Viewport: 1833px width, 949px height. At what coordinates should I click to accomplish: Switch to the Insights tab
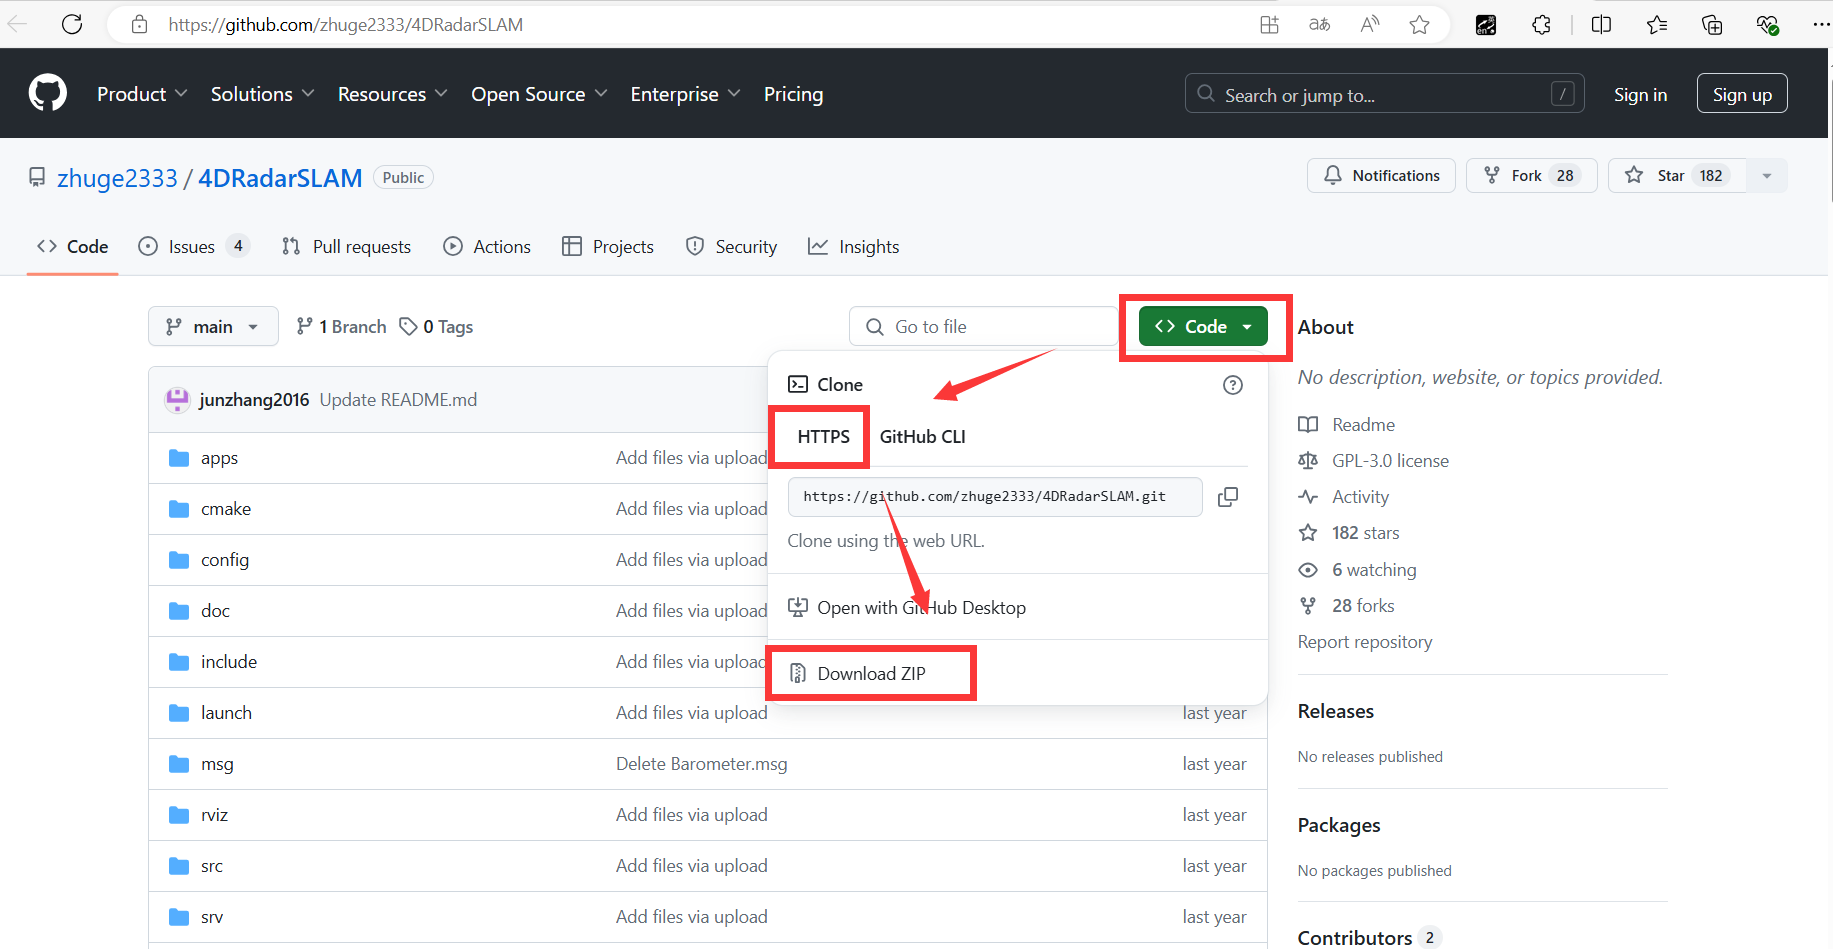pyautogui.click(x=854, y=247)
